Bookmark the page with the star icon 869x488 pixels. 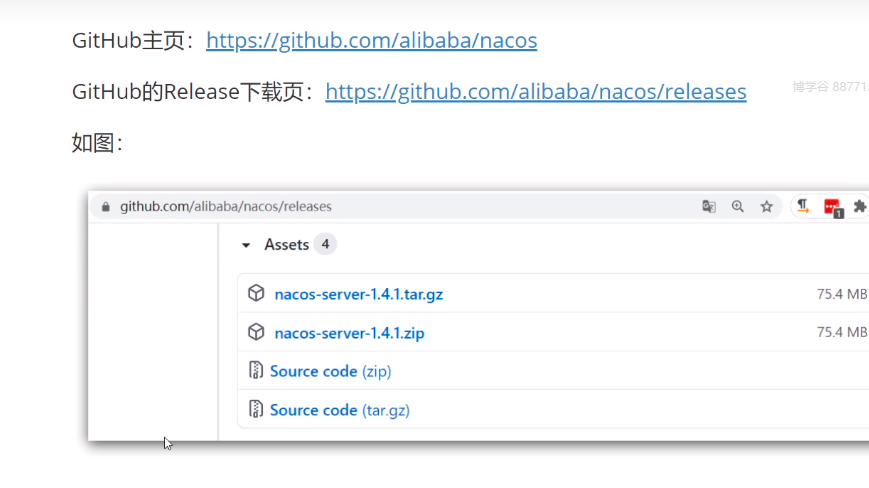(x=766, y=207)
